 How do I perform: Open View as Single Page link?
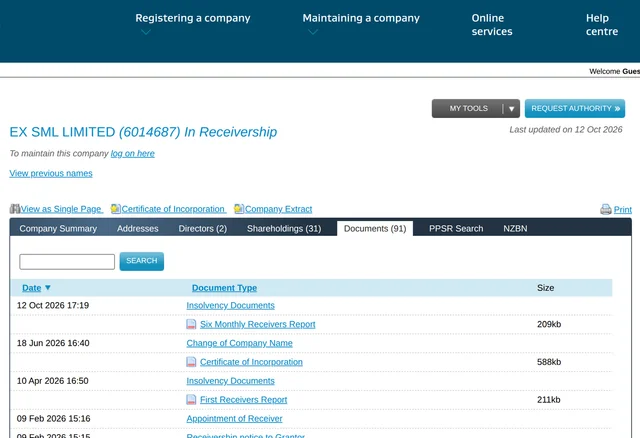(61, 209)
